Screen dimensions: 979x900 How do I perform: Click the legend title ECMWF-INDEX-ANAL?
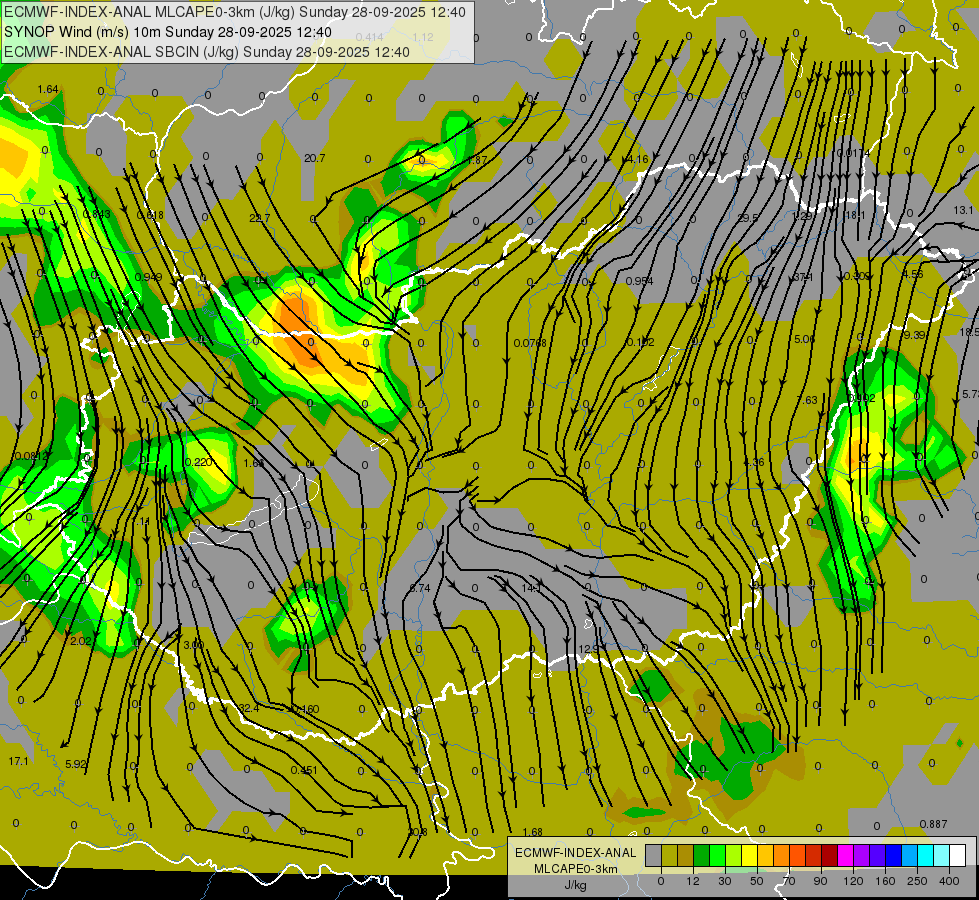click(576, 853)
